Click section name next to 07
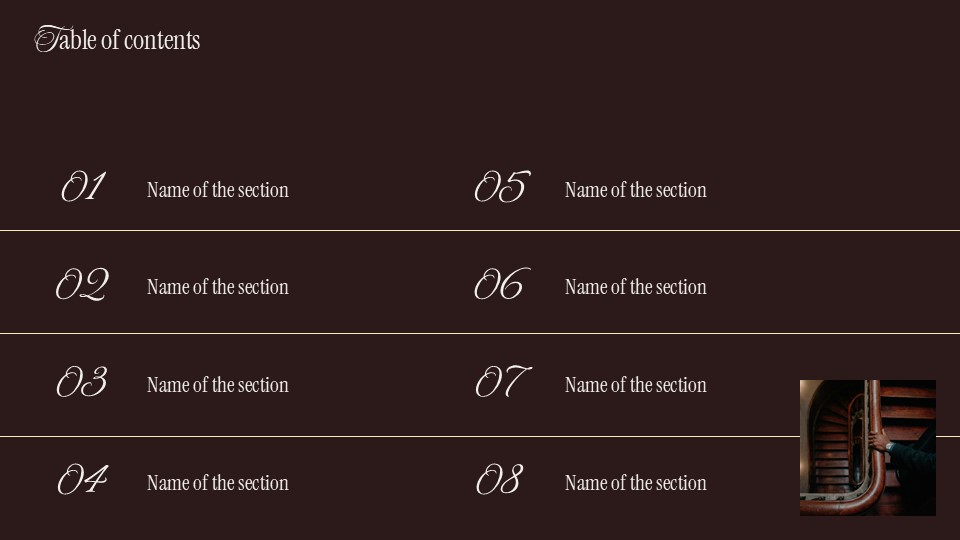This screenshot has width=960, height=540. pyautogui.click(x=635, y=385)
